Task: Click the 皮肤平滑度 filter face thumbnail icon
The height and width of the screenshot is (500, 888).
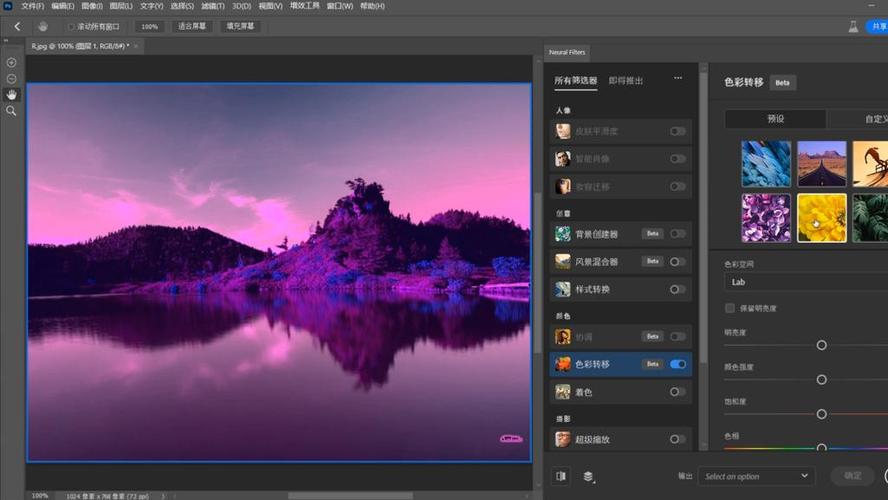Action: click(x=562, y=131)
